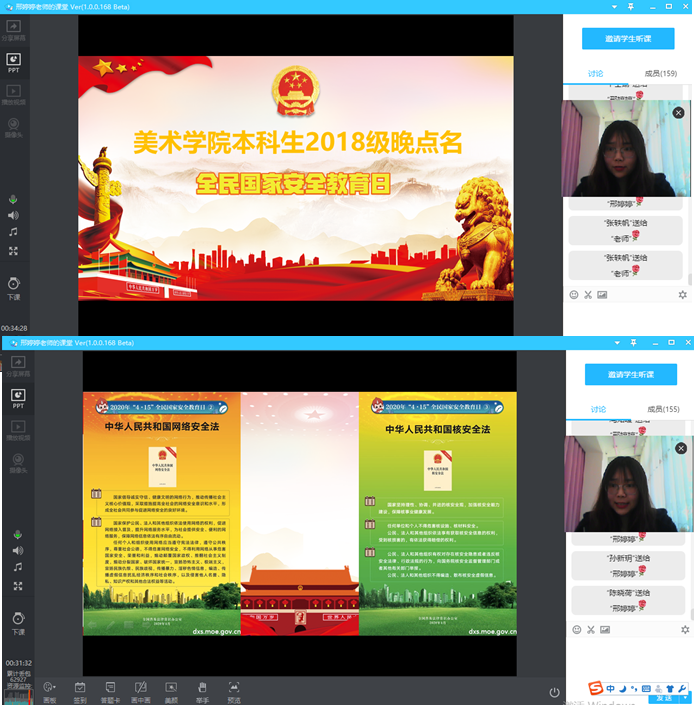Open chat settings gear in bottom panel
694x705 pixels.
coord(683,630)
